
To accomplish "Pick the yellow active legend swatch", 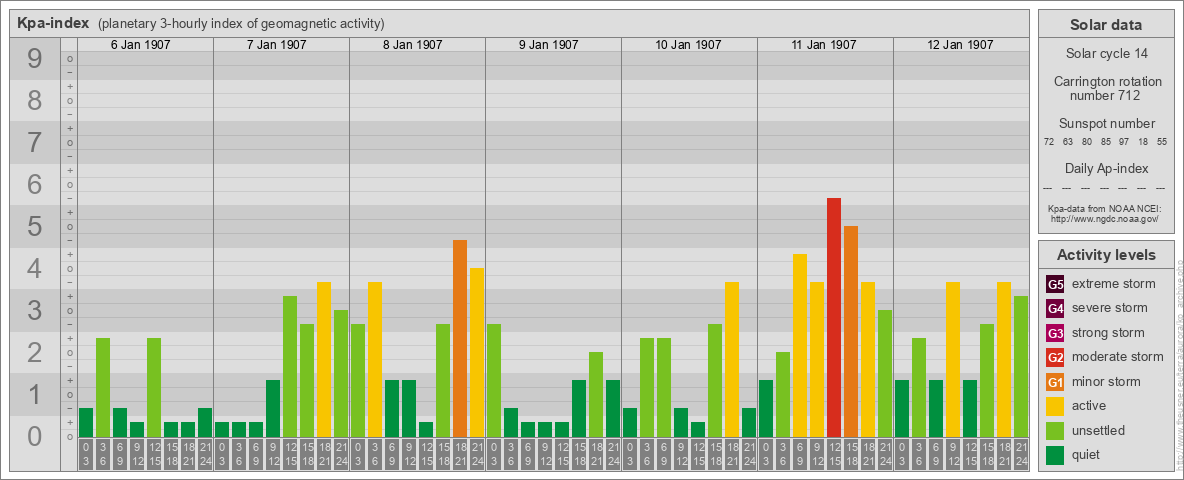I will pyautogui.click(x=1055, y=406).
